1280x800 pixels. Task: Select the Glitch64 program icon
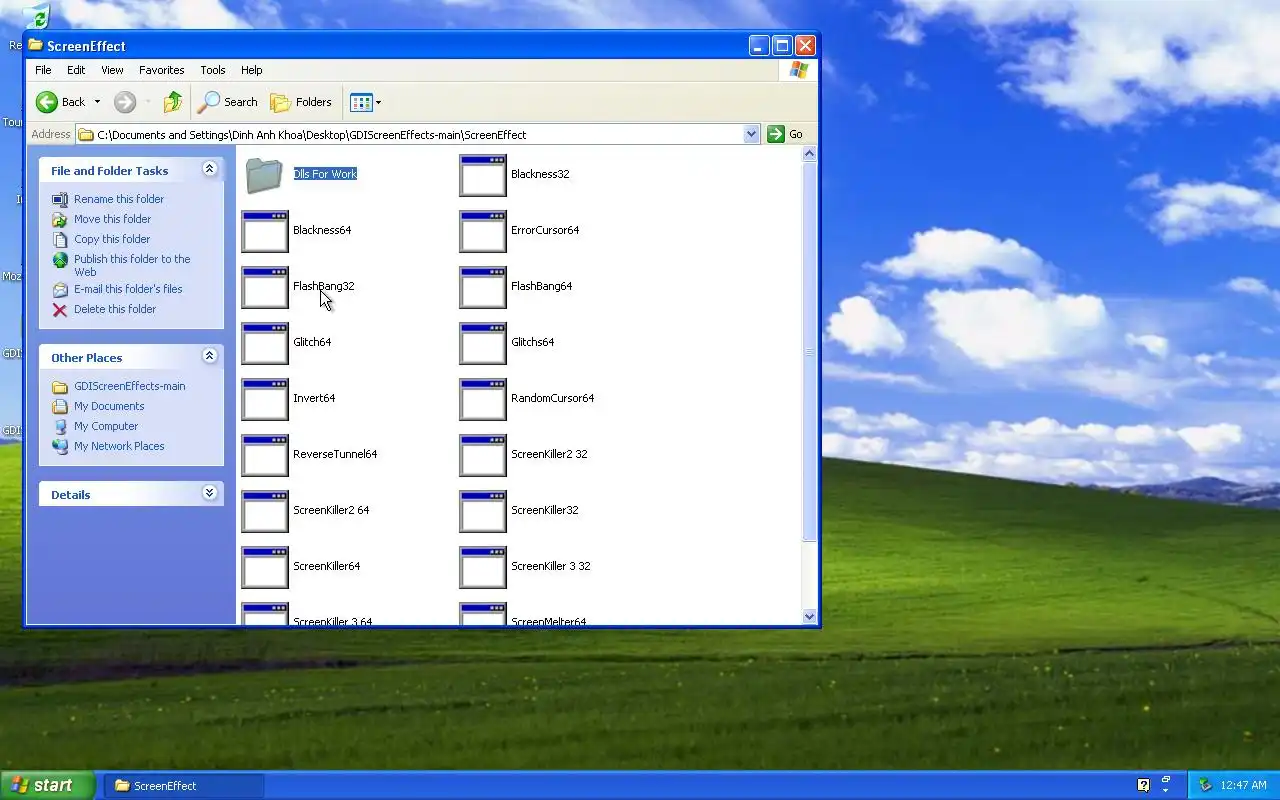coord(265,343)
